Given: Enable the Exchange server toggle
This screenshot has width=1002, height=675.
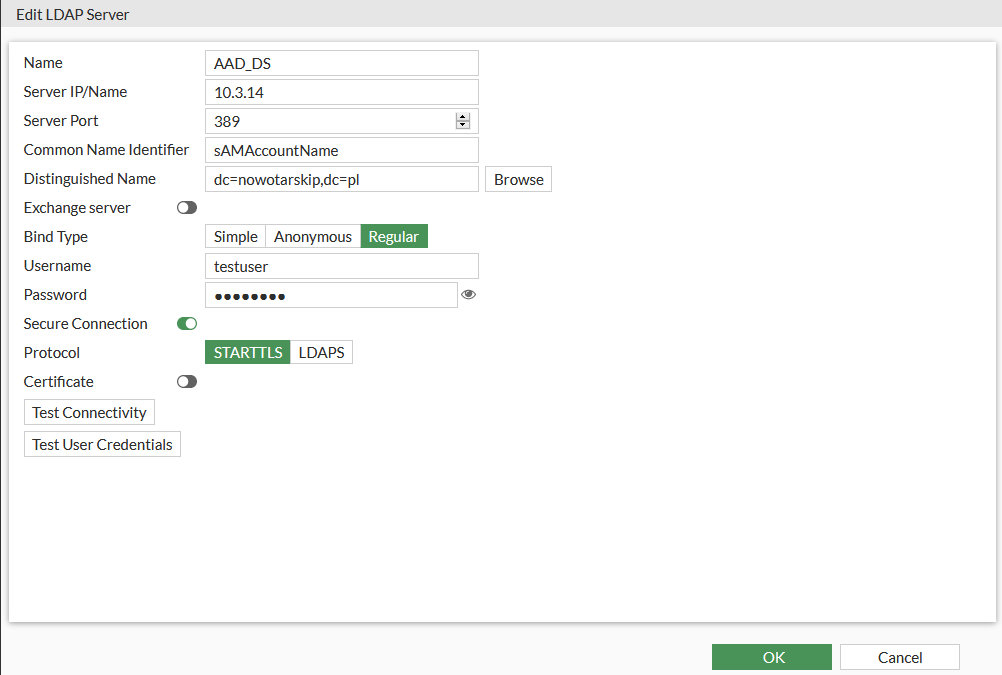Looking at the screenshot, I should (187, 208).
